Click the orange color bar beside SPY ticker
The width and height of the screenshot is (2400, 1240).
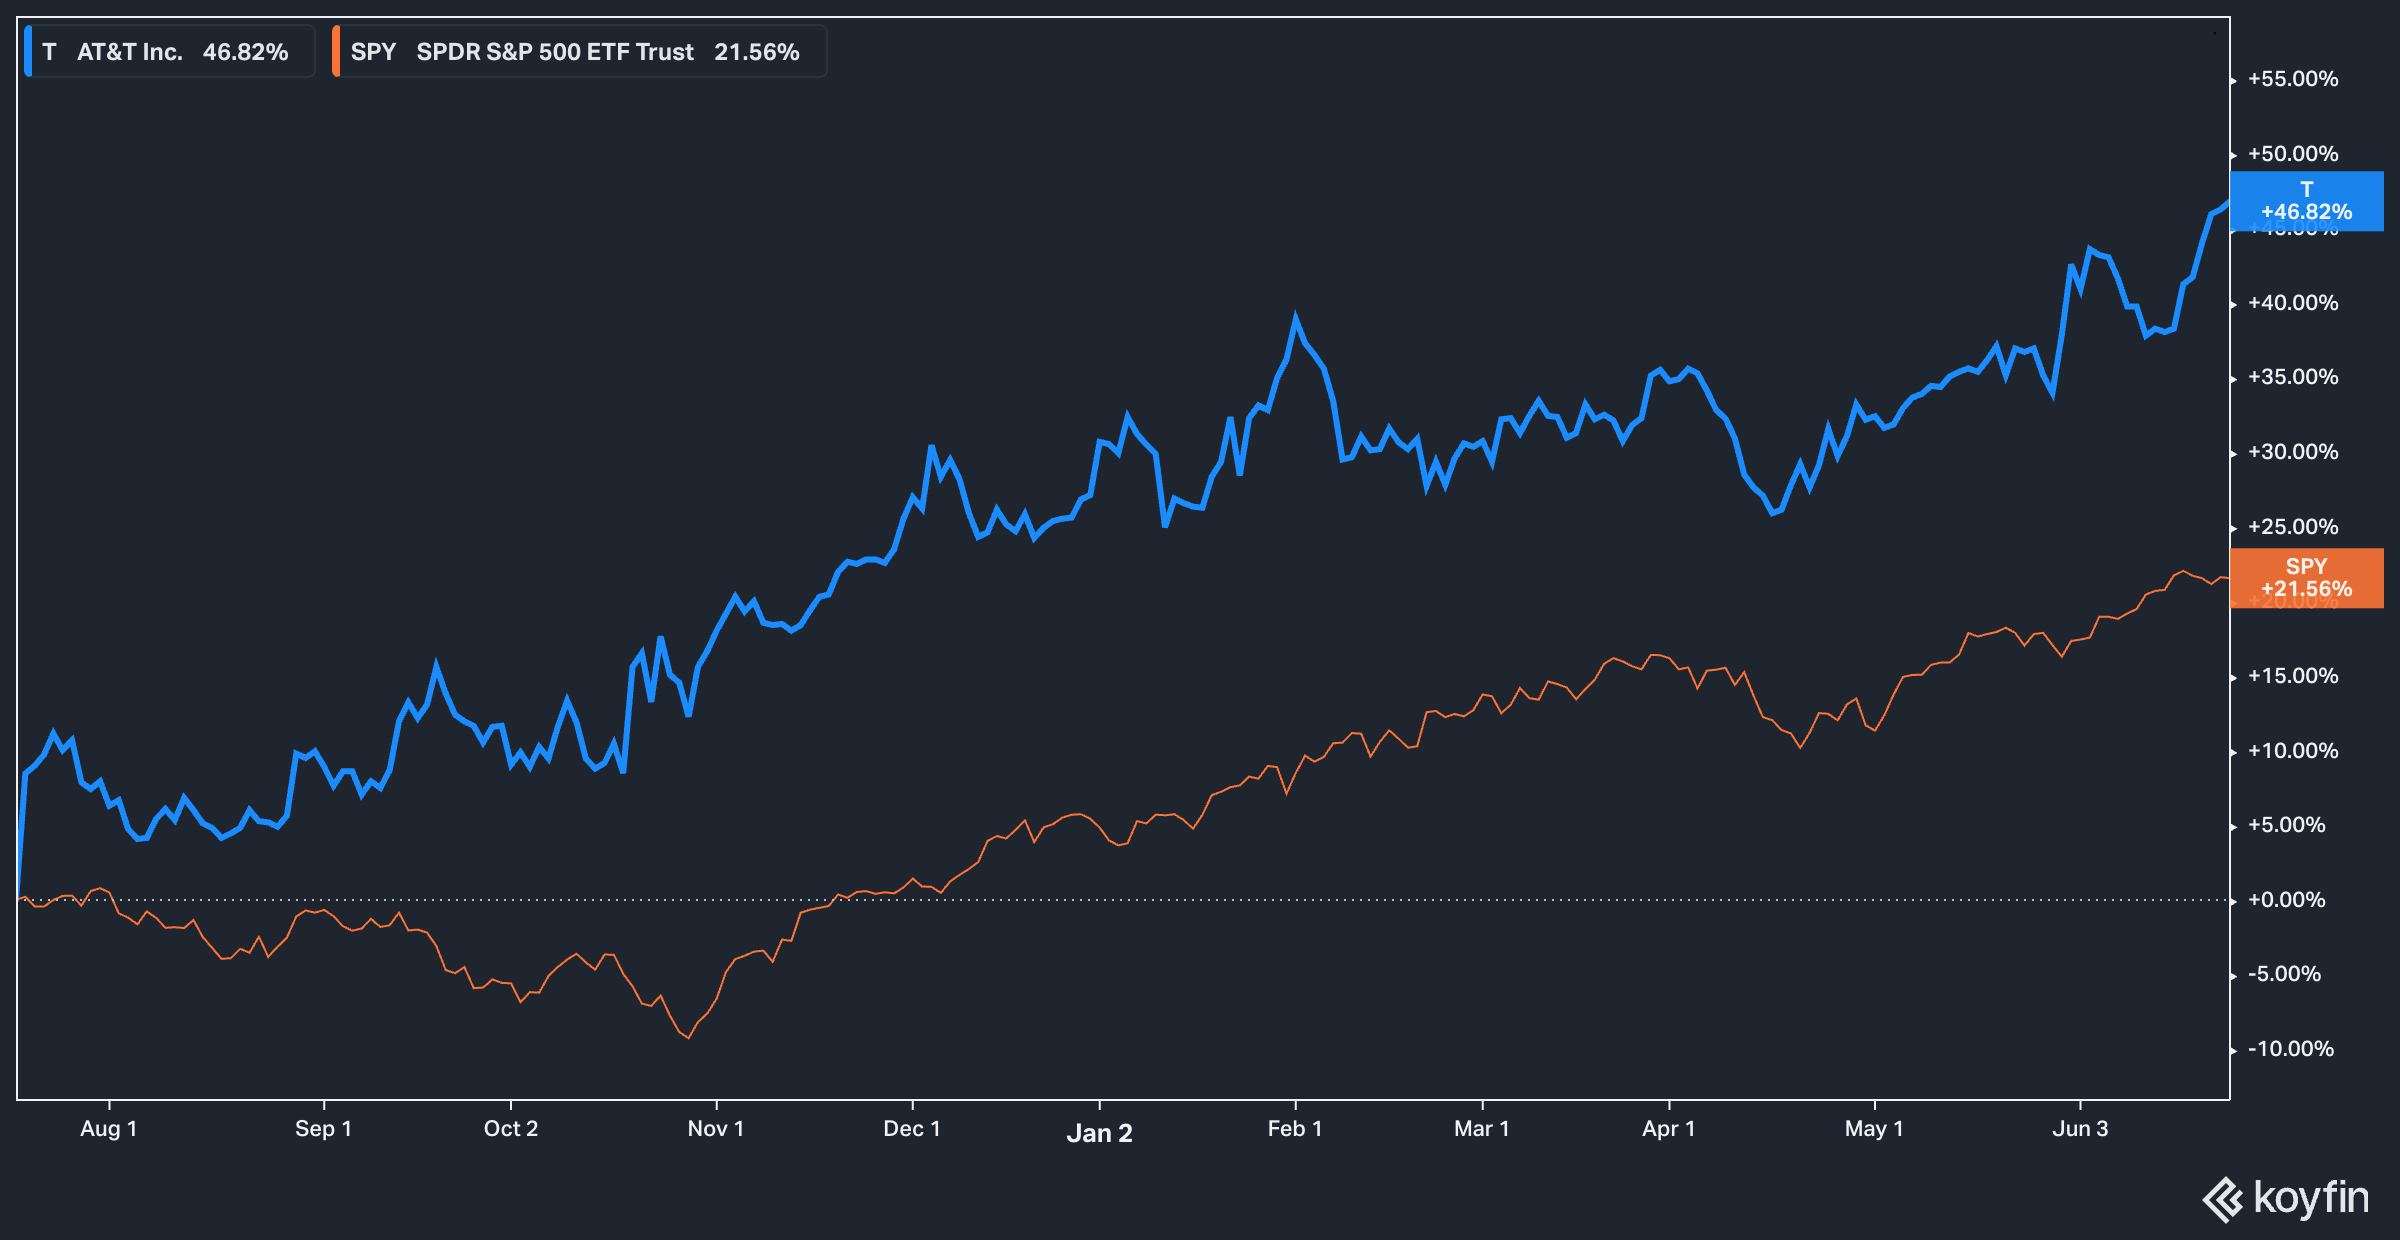pyautogui.click(x=336, y=52)
